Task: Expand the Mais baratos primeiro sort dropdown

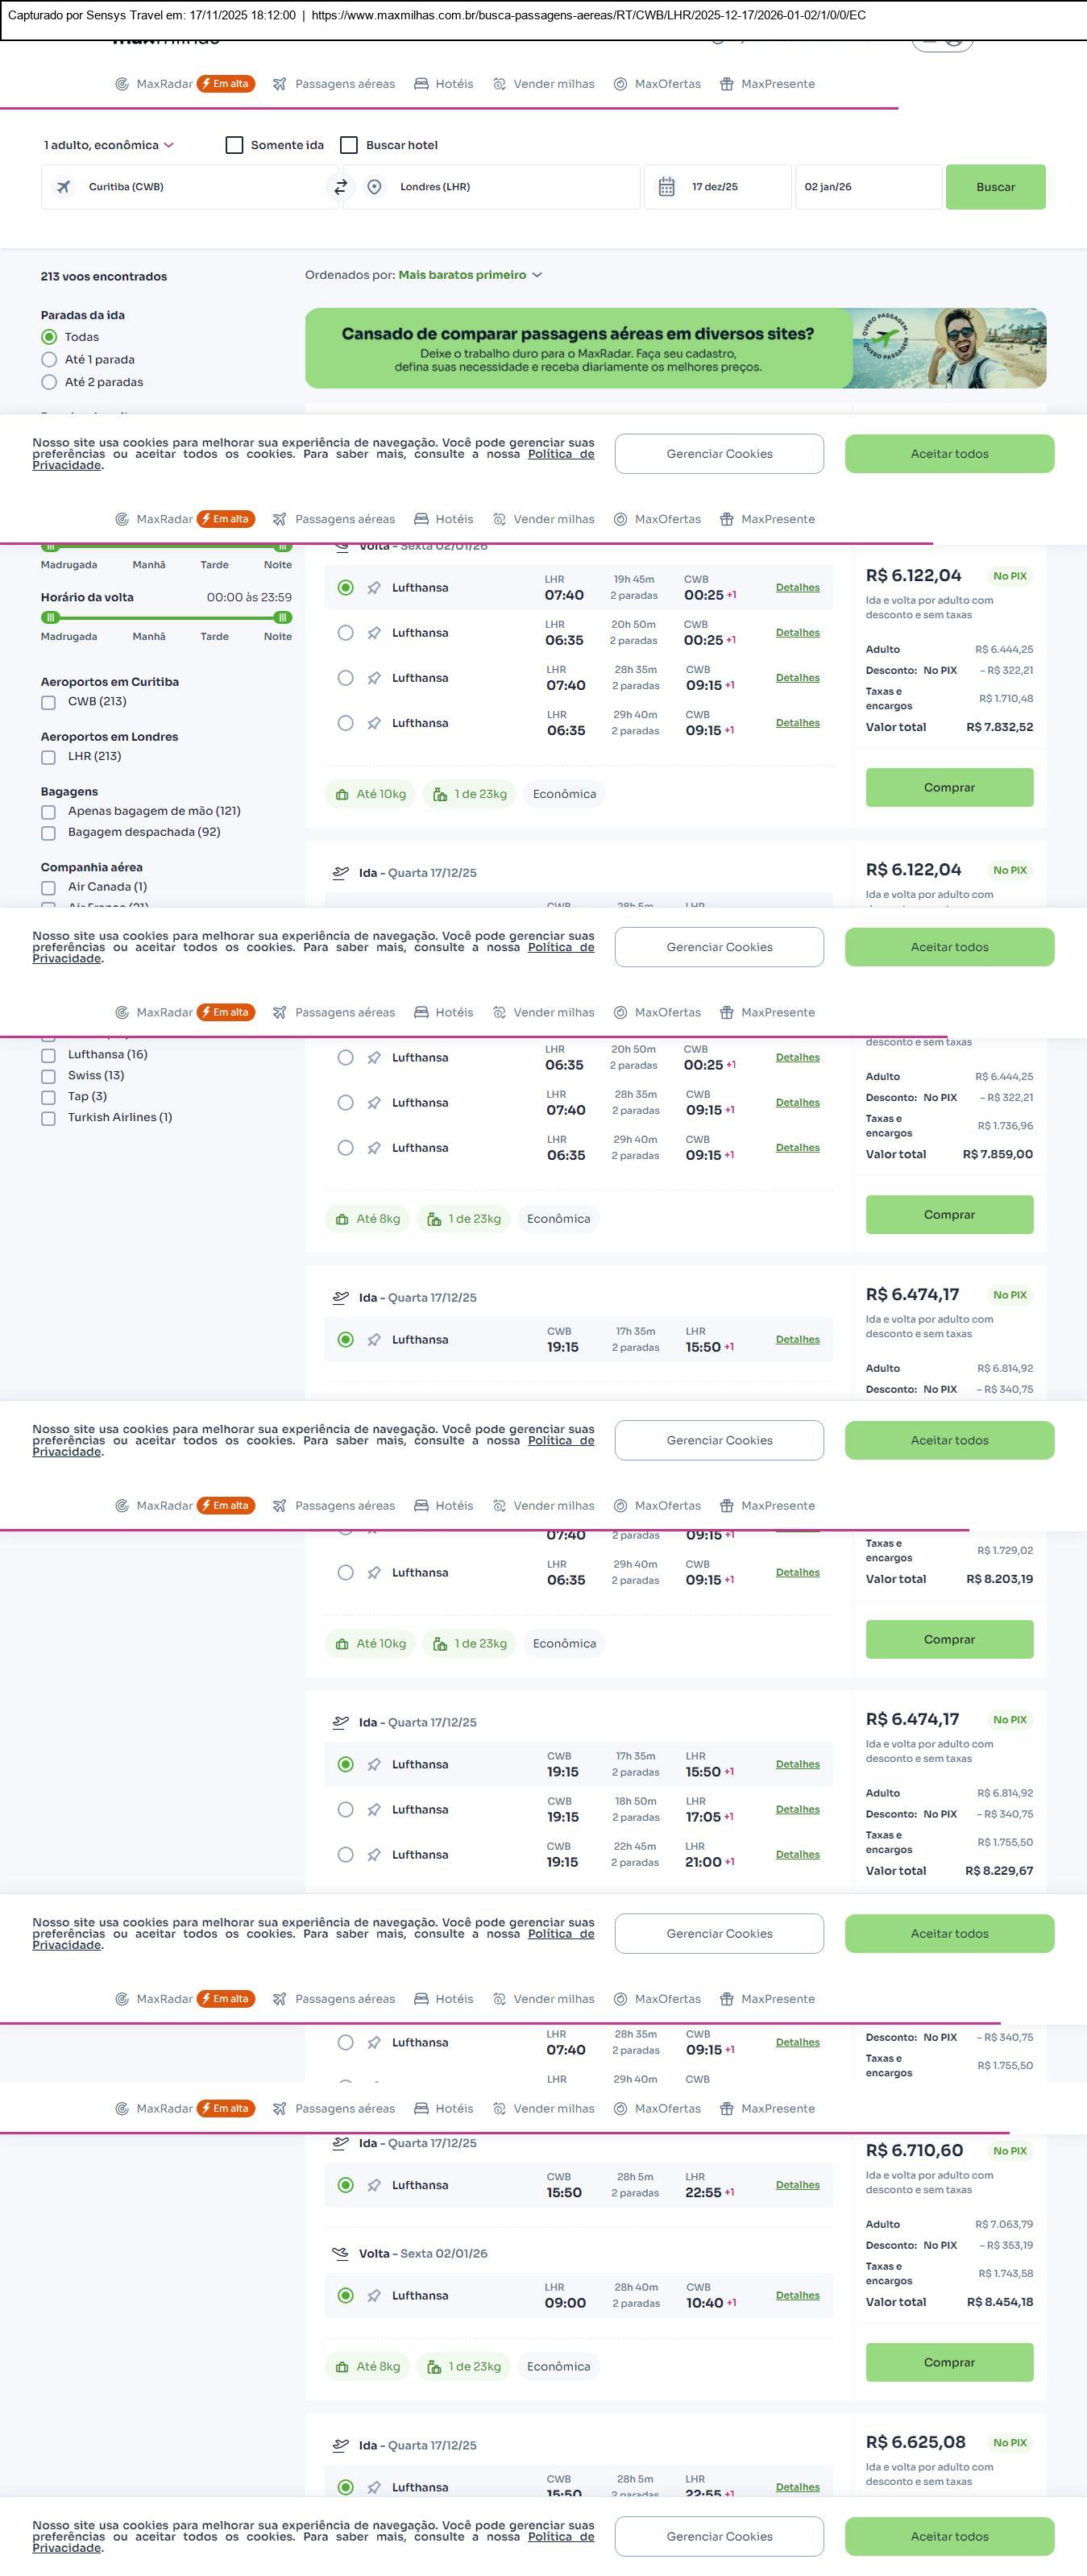Action: click(x=470, y=275)
